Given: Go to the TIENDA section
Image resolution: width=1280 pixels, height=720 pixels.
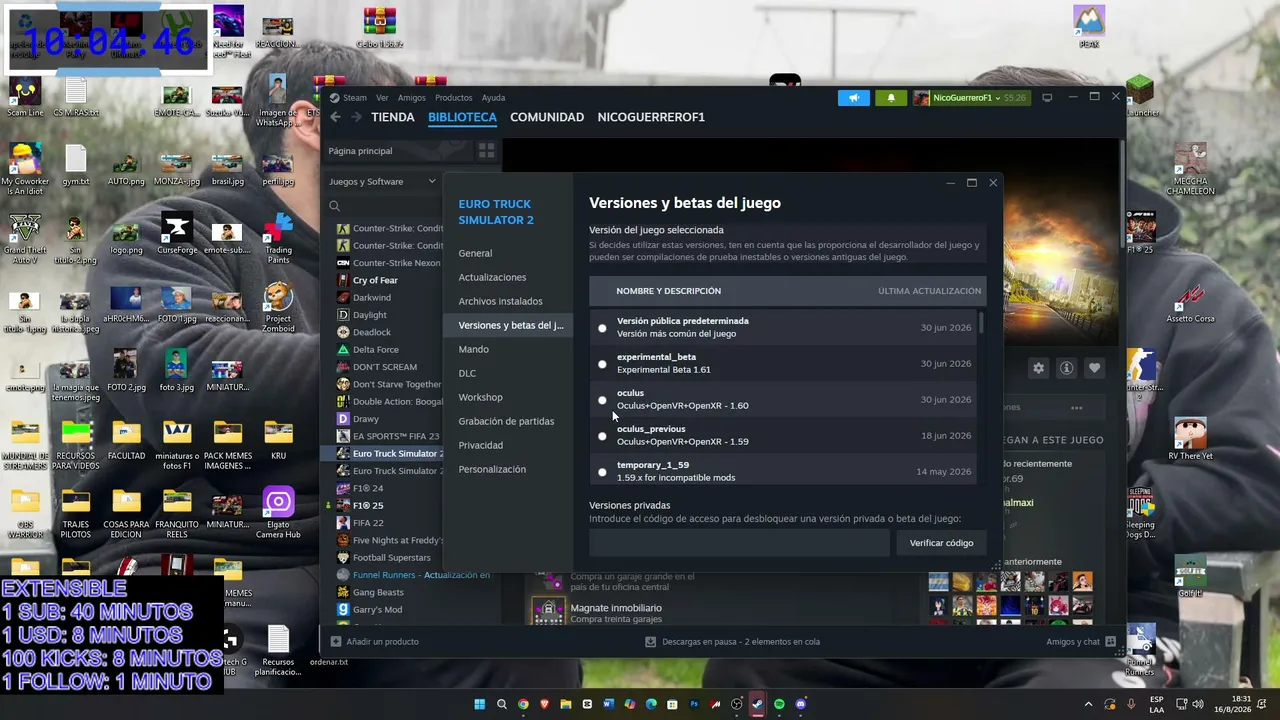Looking at the screenshot, I should (392, 117).
